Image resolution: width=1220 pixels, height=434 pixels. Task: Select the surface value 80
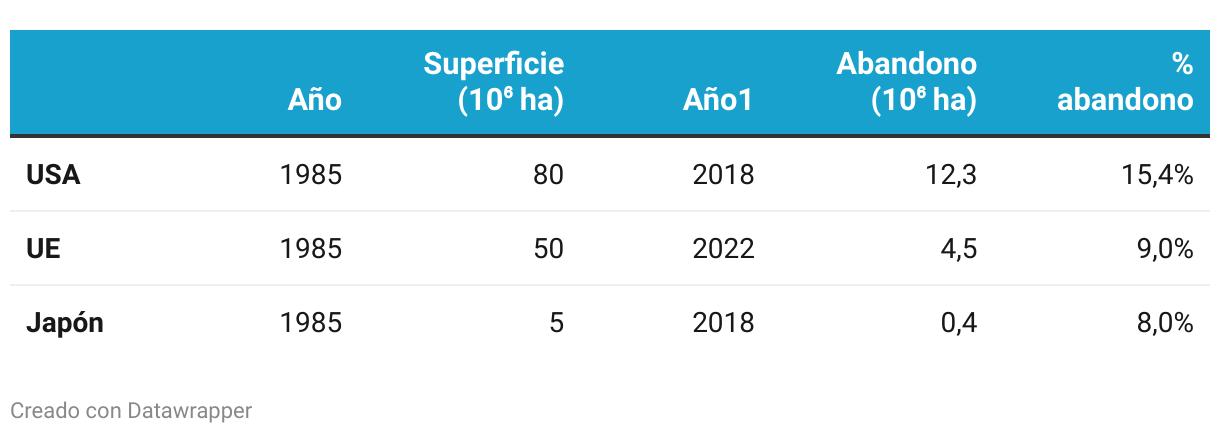(x=548, y=175)
